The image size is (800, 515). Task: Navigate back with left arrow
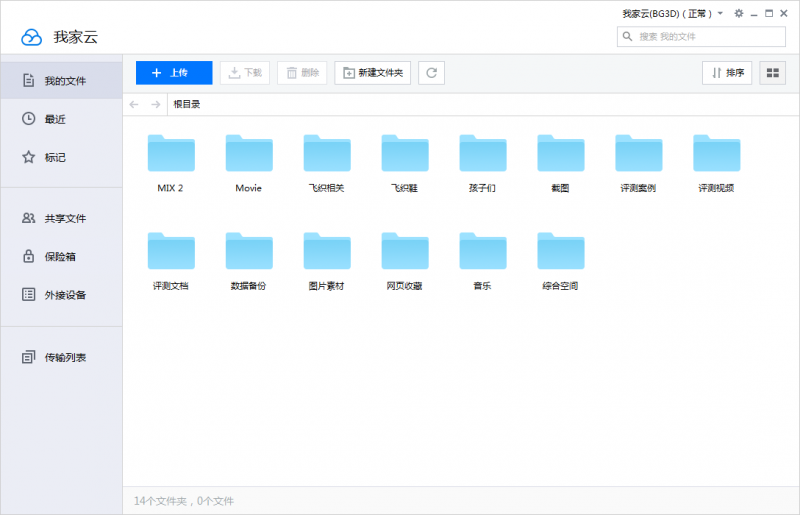135,104
